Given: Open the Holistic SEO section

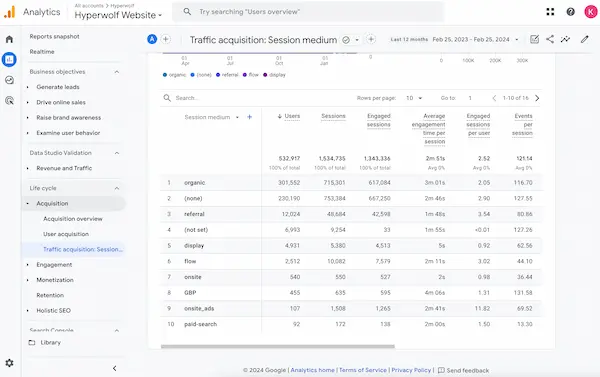Looking at the screenshot, I should 54,310.
